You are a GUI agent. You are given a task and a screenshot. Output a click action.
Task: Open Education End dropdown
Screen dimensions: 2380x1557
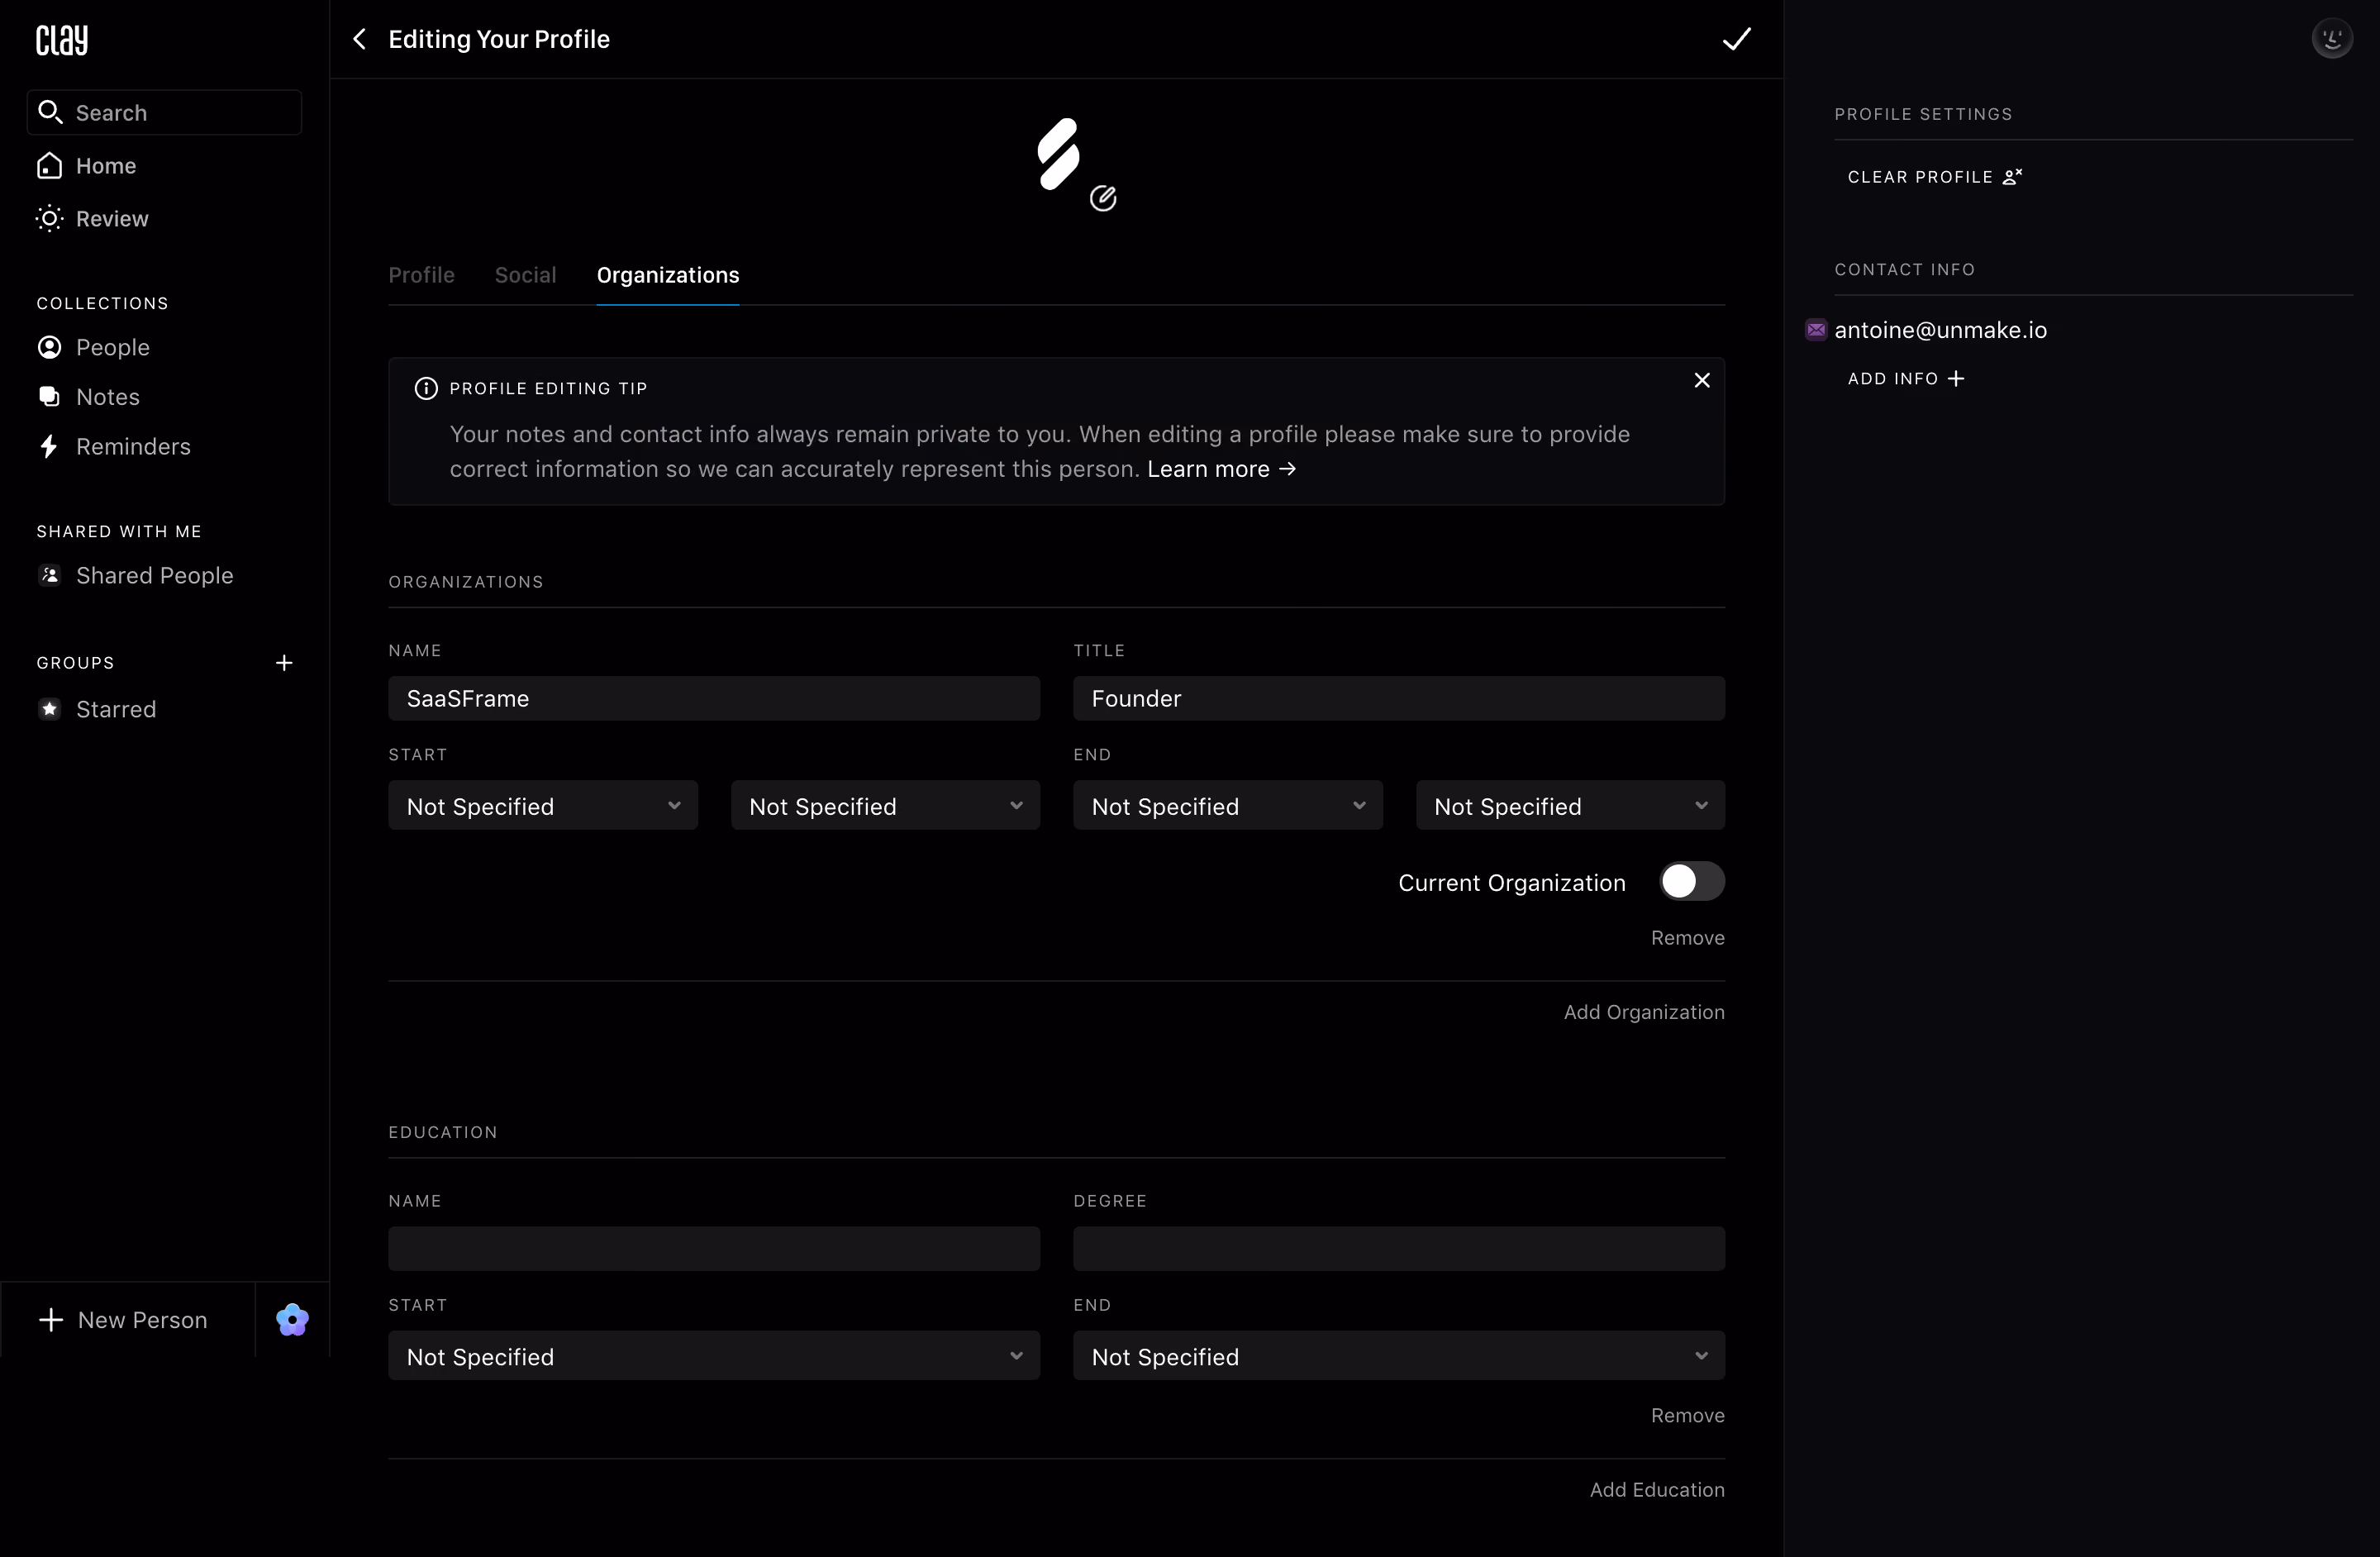click(1399, 1356)
